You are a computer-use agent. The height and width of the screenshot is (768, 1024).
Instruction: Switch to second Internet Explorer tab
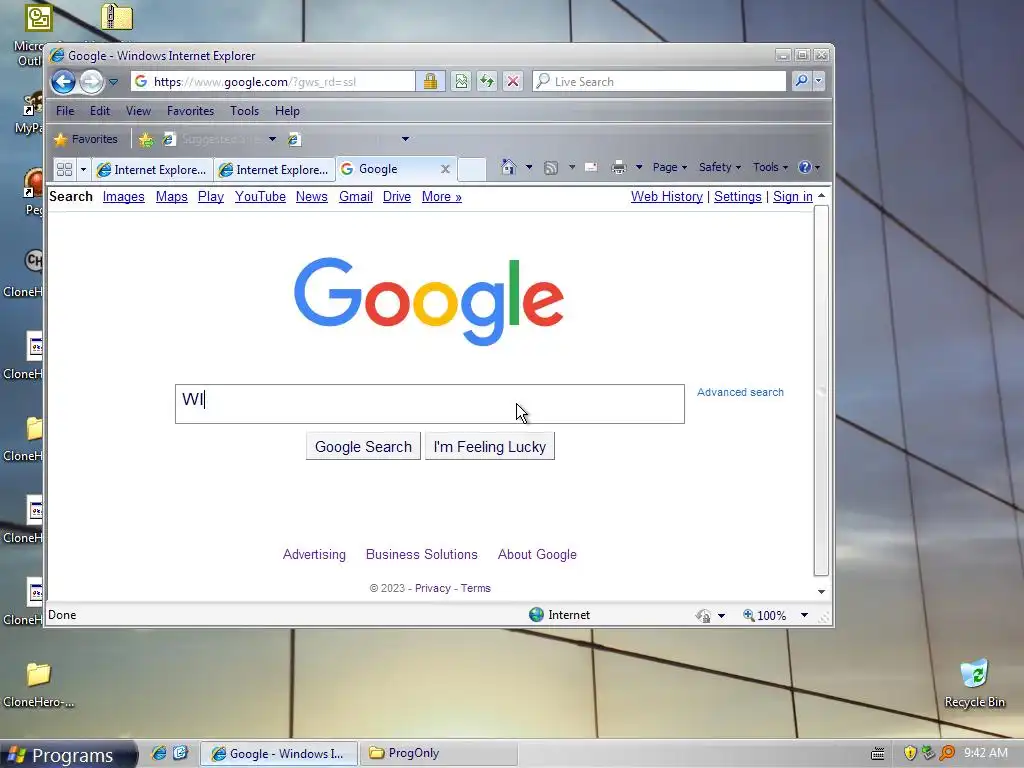coord(274,170)
